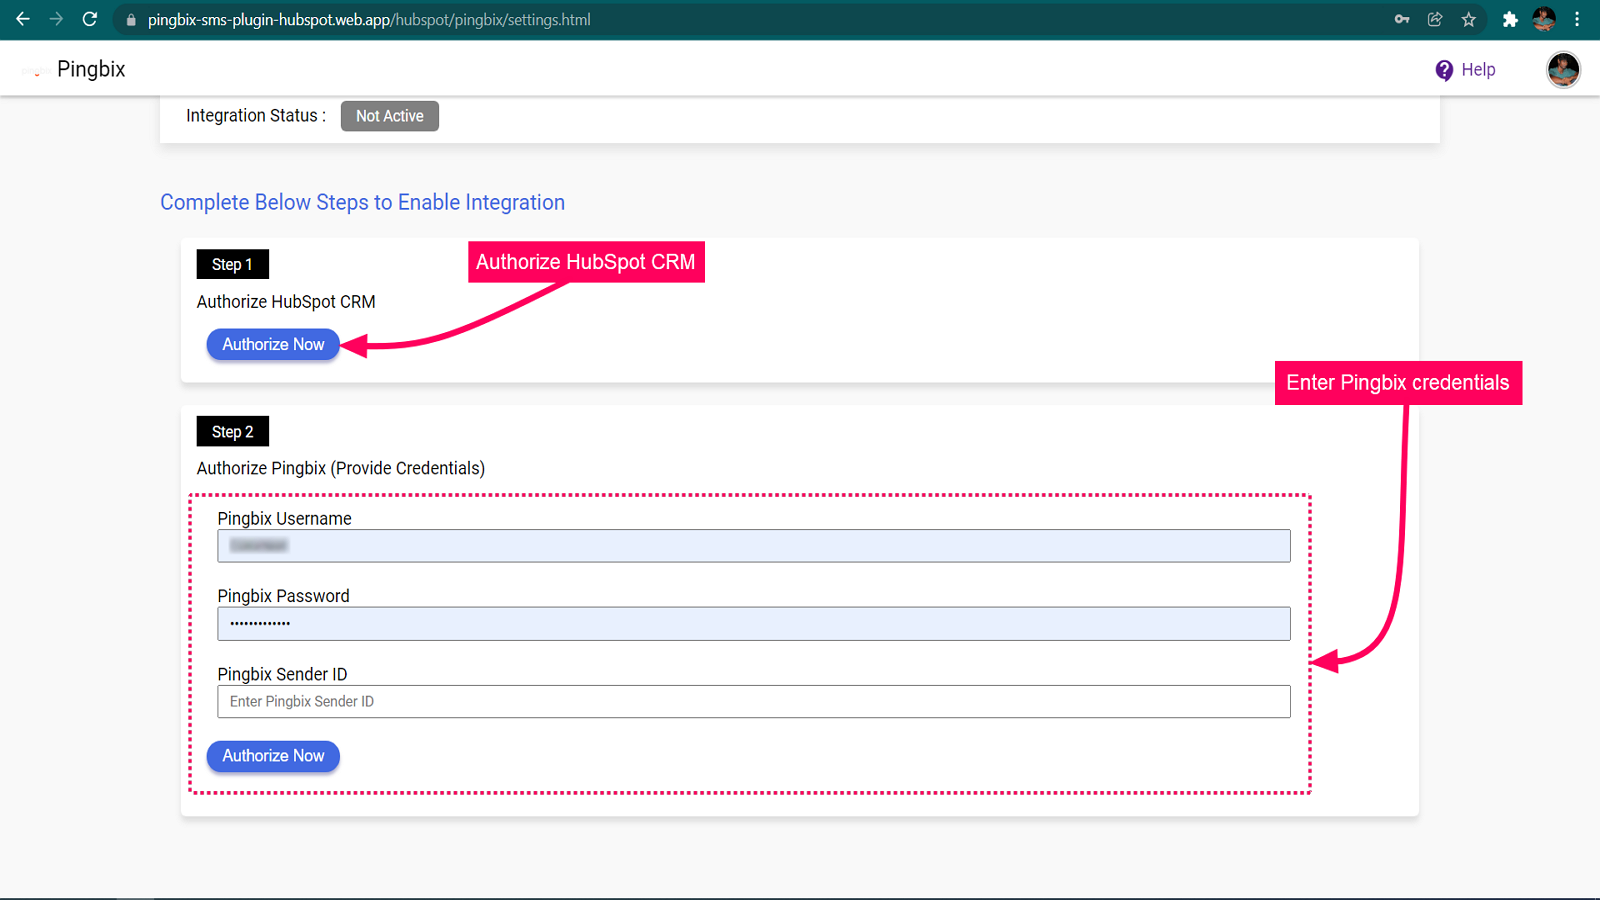This screenshot has height=900, width=1600.
Task: Open Chrome three-dot menu
Action: 1577,19
